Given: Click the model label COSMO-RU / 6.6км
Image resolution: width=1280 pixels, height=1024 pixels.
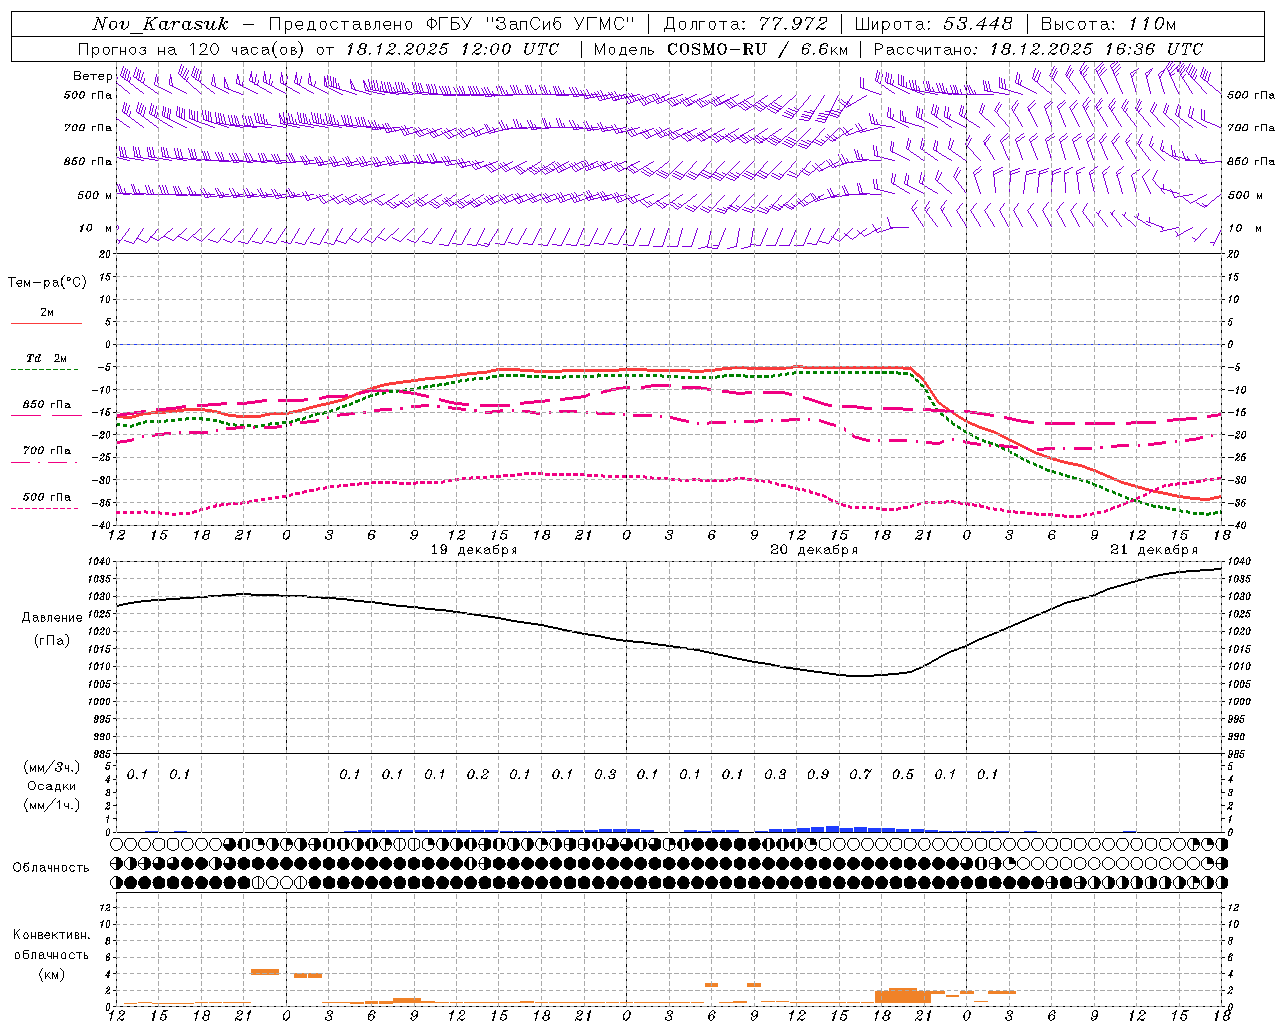Looking at the screenshot, I should pos(757,49).
